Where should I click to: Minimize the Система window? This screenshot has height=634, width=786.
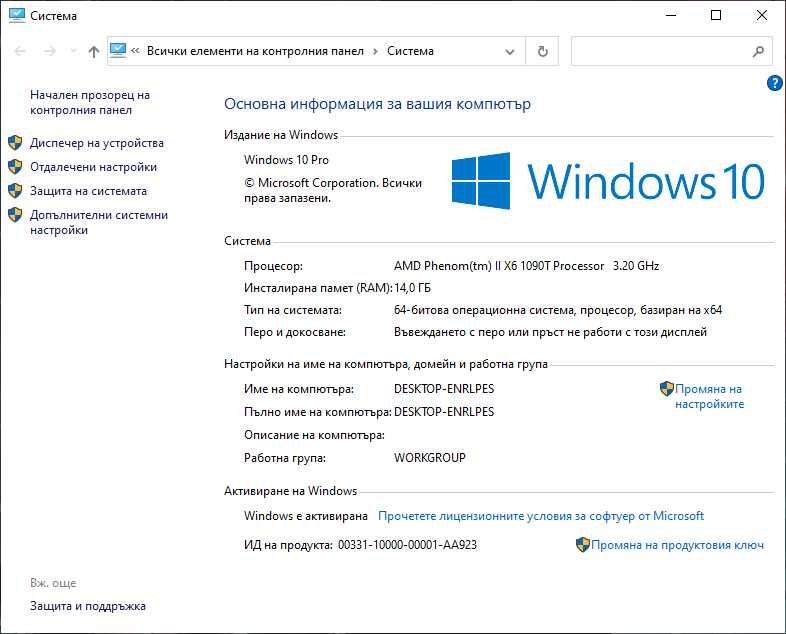tap(671, 16)
